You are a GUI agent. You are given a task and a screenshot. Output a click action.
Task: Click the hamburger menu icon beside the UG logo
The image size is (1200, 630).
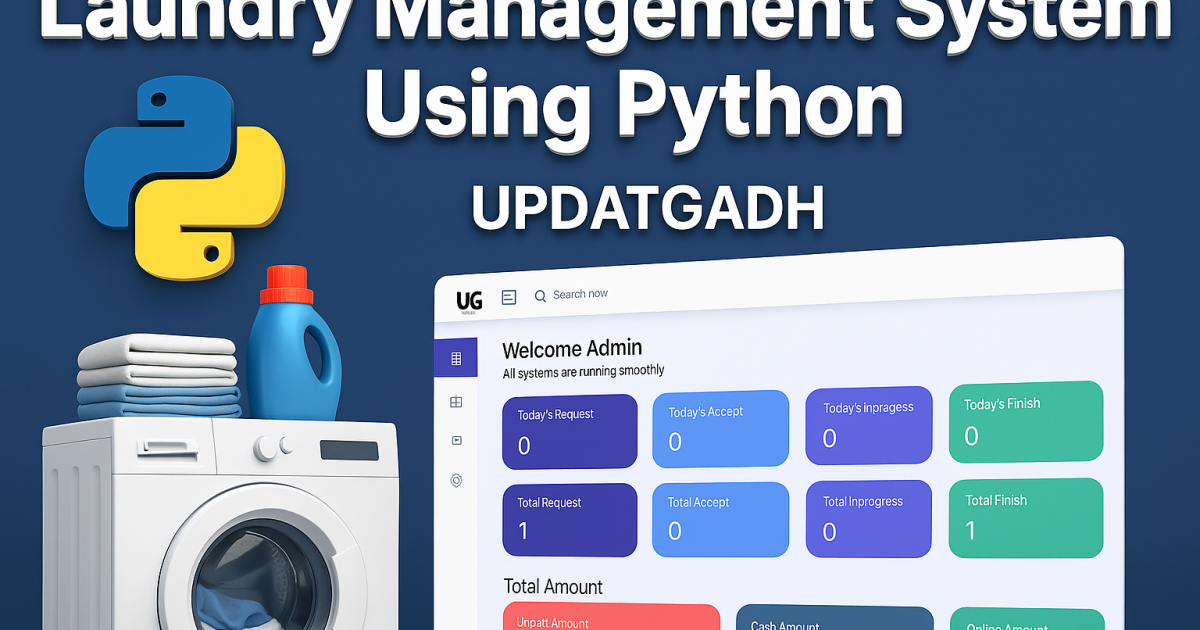pyautogui.click(x=508, y=297)
